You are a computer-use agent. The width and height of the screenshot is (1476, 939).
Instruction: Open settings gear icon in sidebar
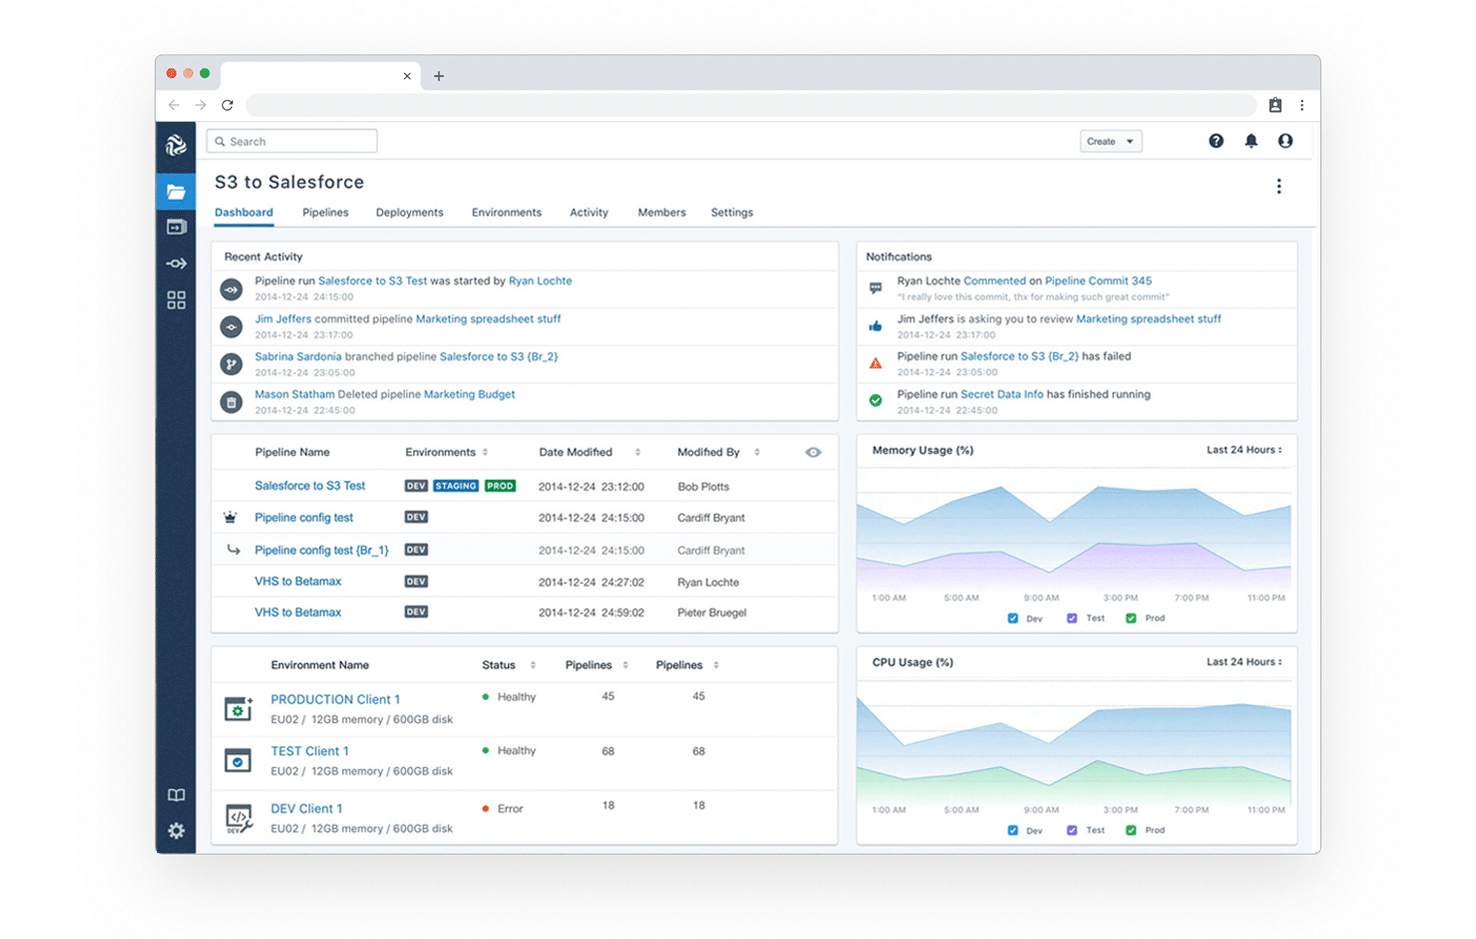click(176, 831)
